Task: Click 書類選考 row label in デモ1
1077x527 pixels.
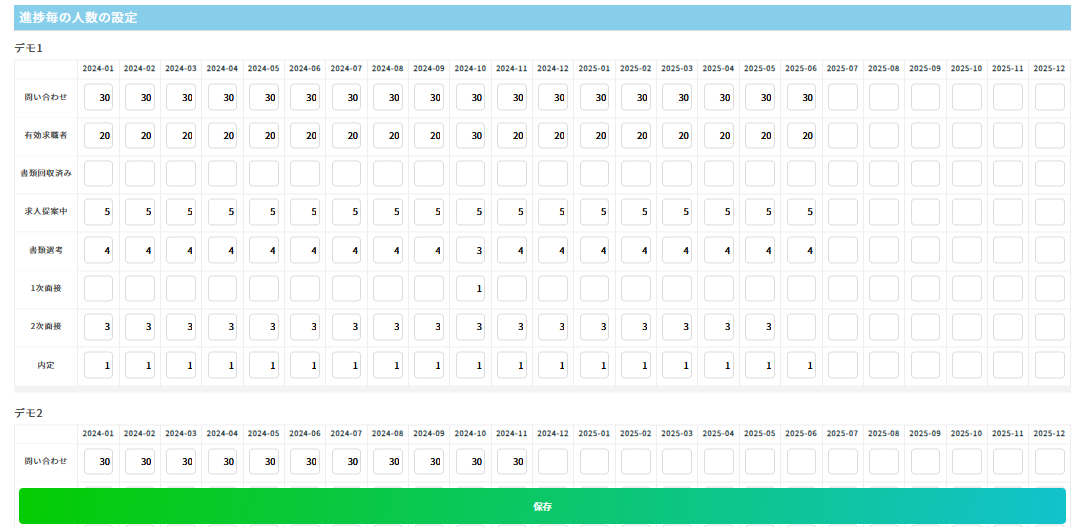Action: coord(45,251)
